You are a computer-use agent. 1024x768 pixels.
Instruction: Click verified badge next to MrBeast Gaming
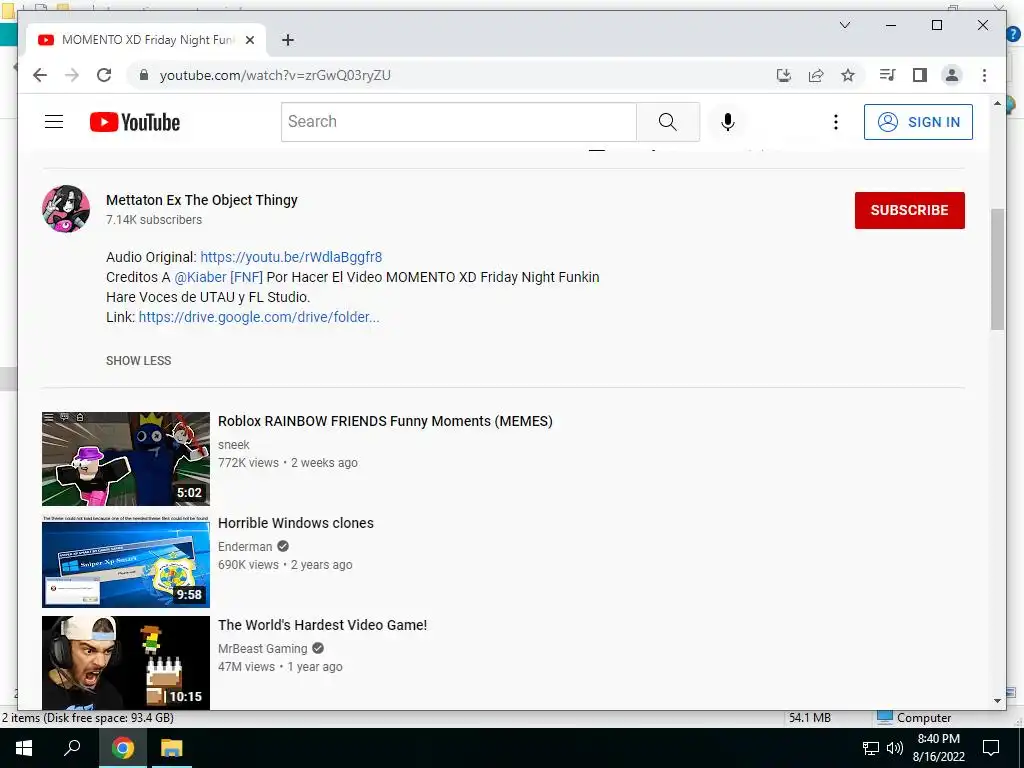click(x=318, y=648)
